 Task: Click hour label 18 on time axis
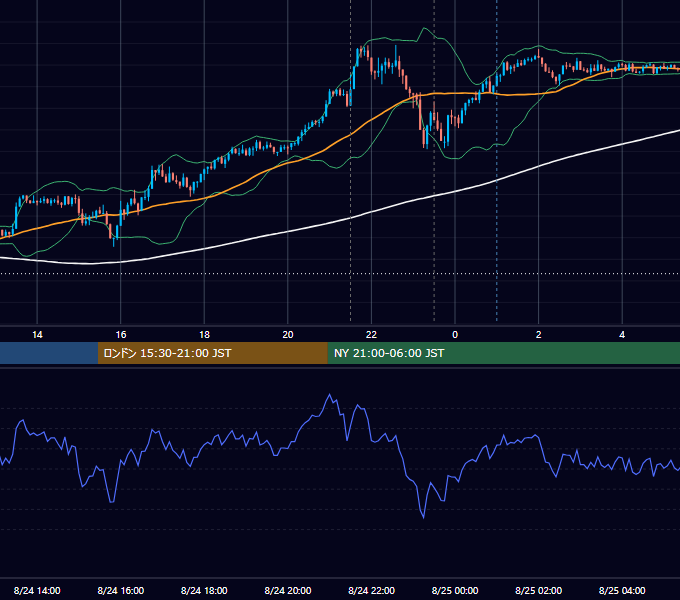click(204, 335)
